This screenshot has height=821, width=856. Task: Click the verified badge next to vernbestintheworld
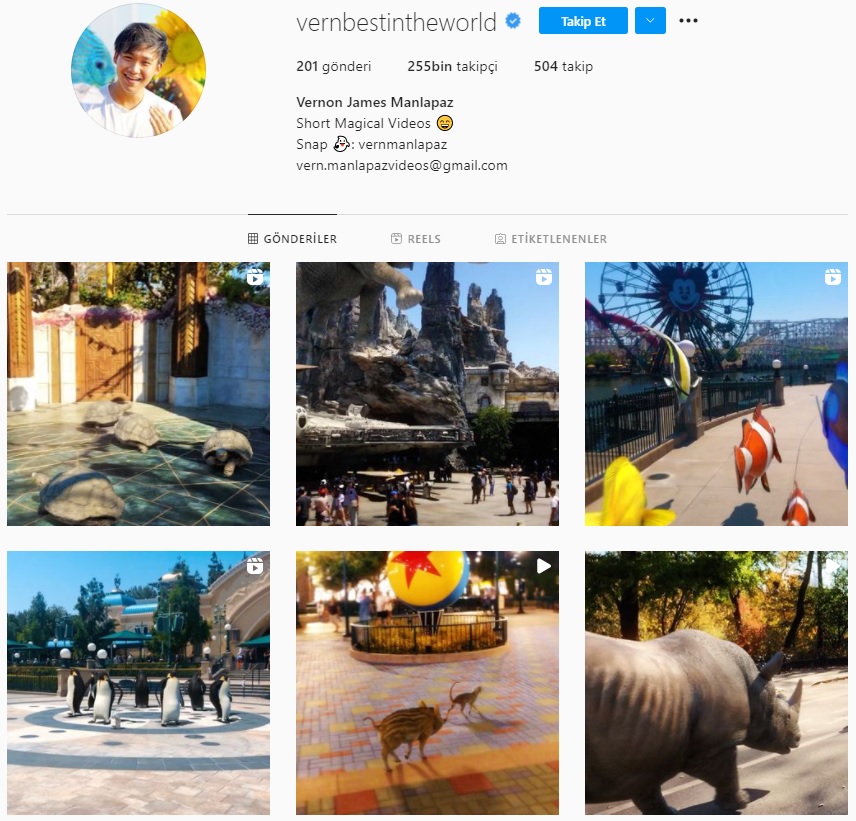pos(513,21)
